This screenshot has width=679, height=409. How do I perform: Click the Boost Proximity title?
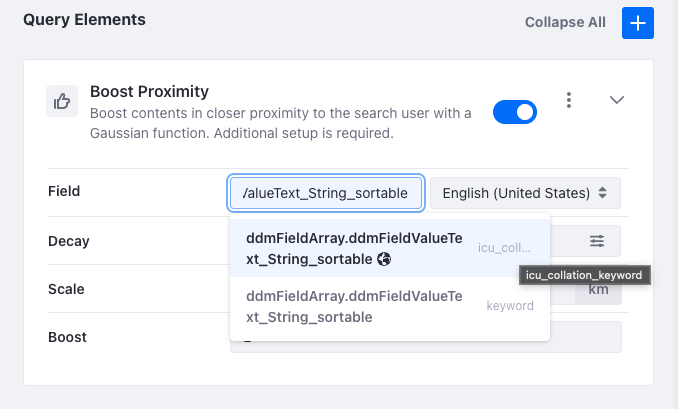click(149, 91)
